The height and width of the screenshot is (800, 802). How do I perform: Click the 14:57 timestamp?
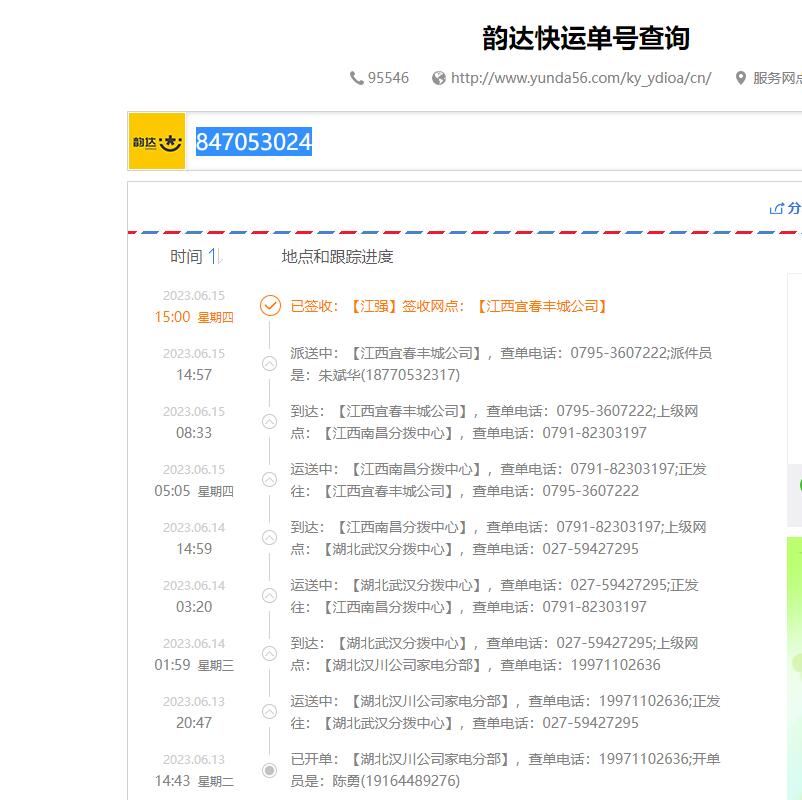pos(194,375)
